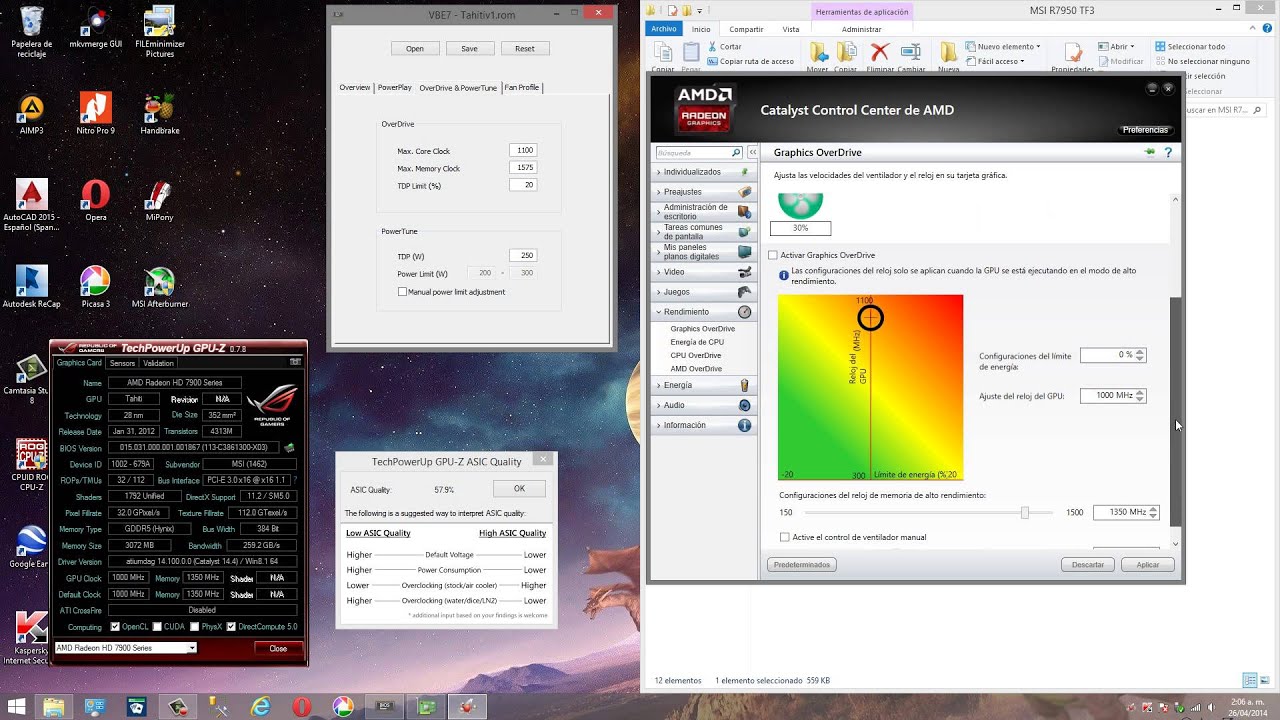
Task: Click the Bus Interface question mark in GPU-Z
Action: (294, 480)
